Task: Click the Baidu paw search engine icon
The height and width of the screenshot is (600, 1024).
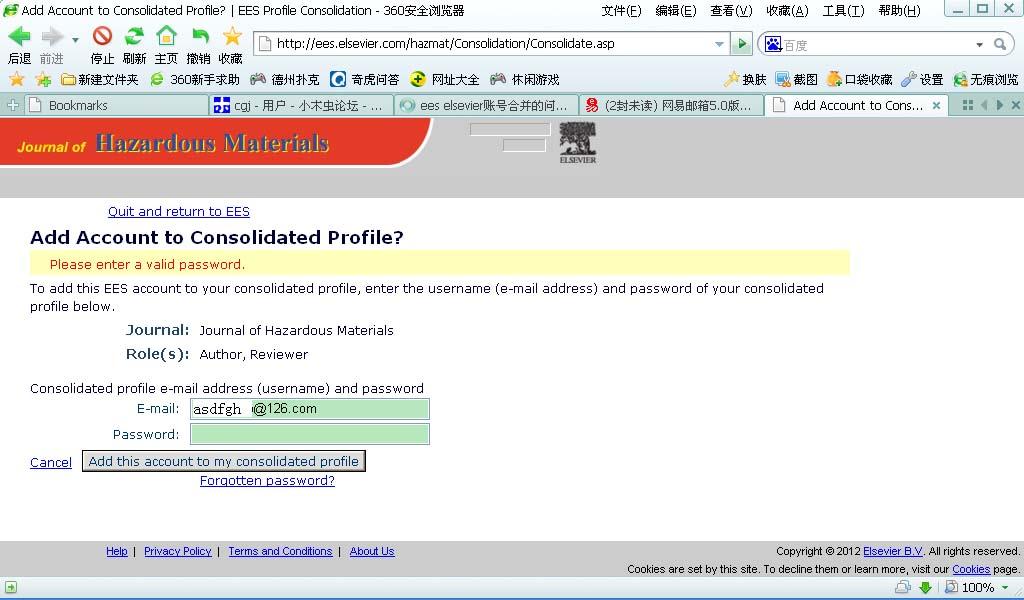Action: pos(773,44)
